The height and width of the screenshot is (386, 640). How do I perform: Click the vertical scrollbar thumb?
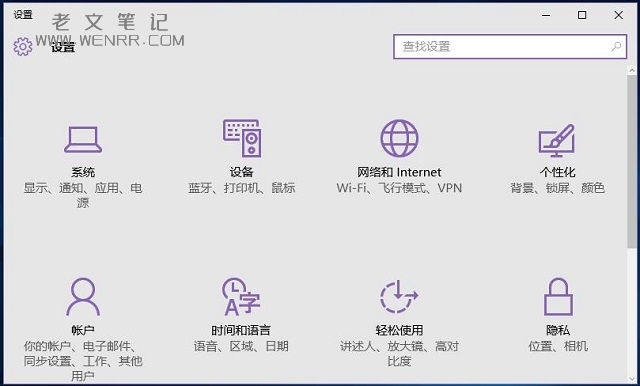(632, 161)
